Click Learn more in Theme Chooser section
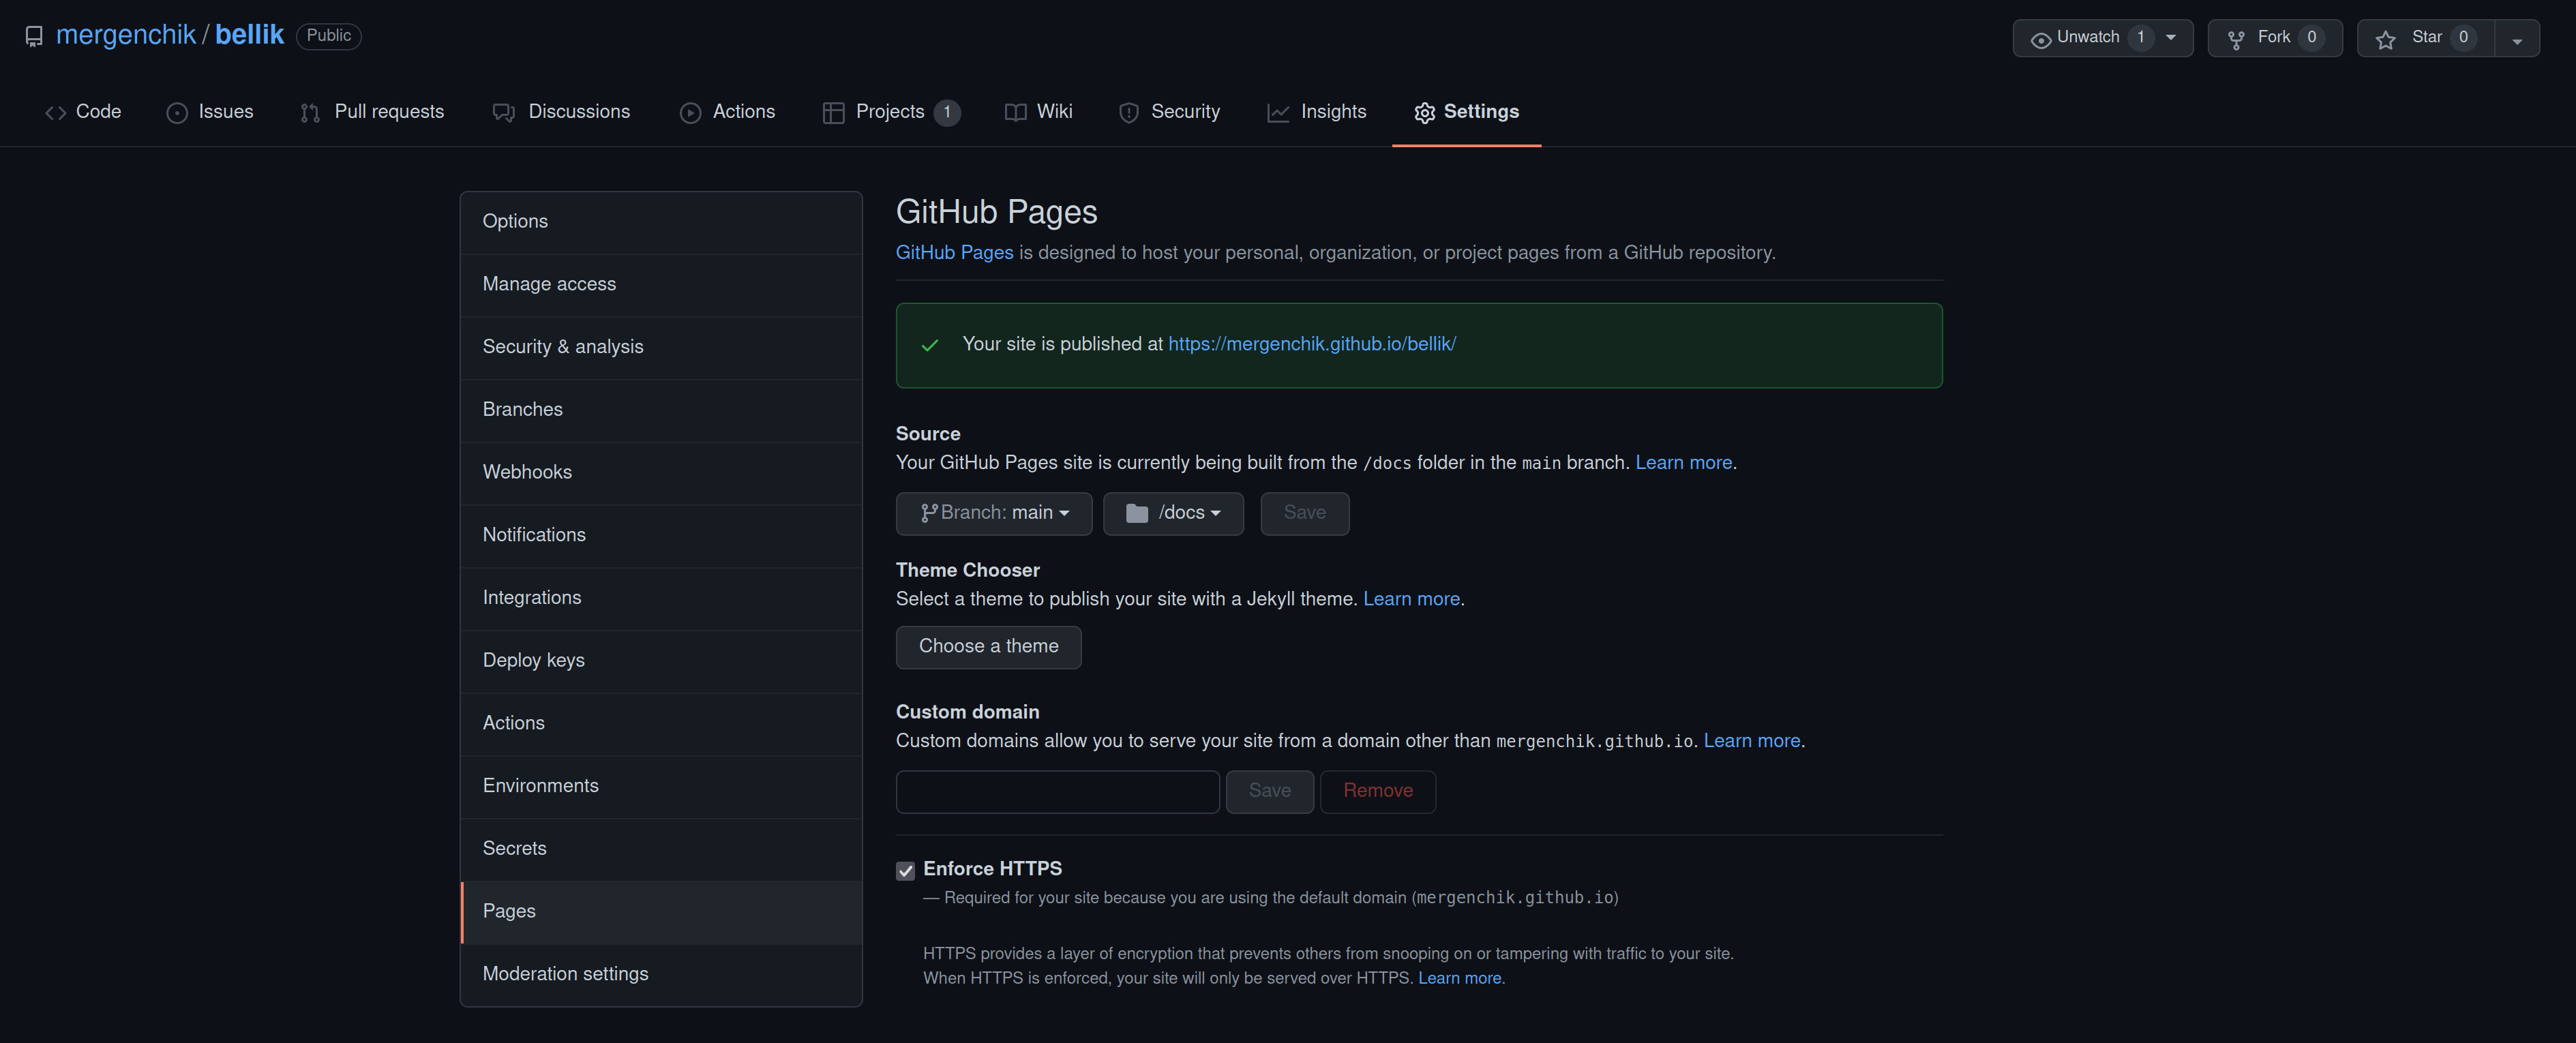Viewport: 2576px width, 1043px height. 1411,599
